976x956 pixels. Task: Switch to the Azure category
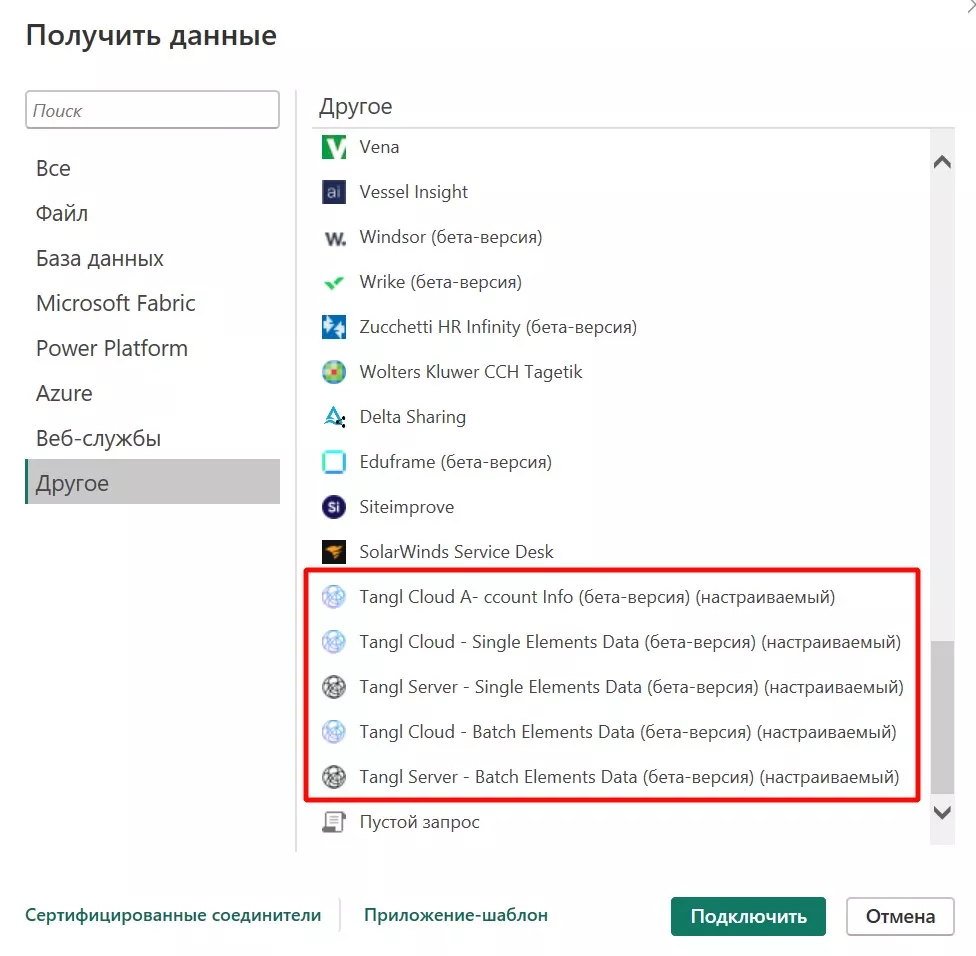click(64, 393)
